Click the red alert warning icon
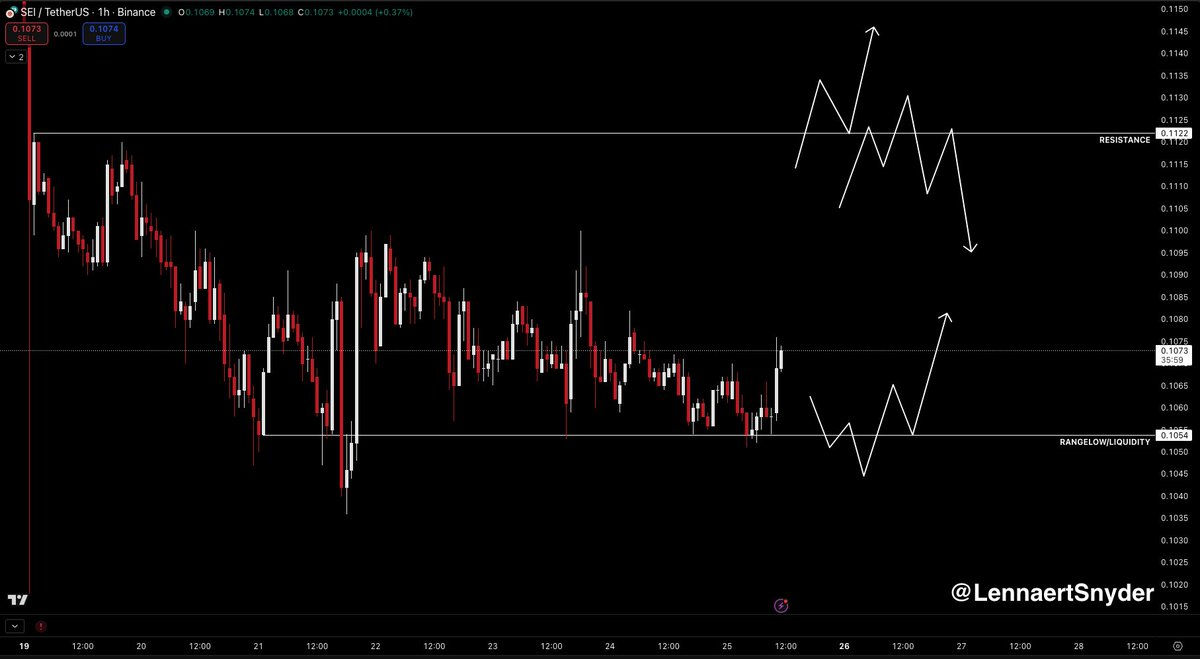 coord(40,627)
